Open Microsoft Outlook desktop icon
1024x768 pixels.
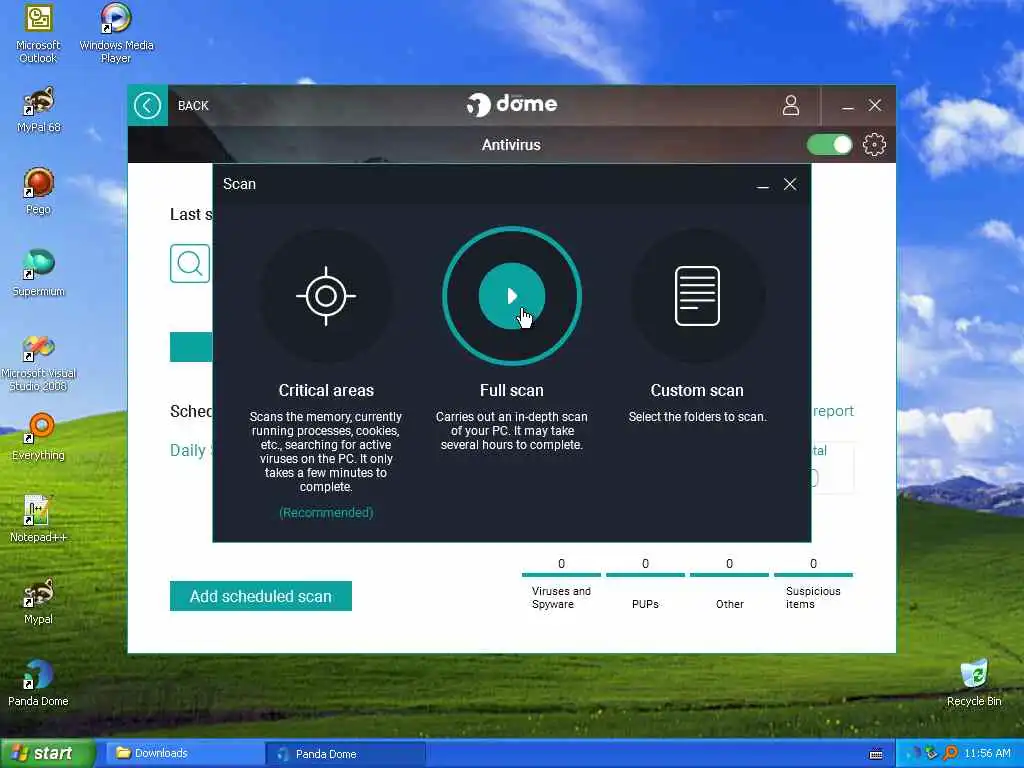point(38,33)
